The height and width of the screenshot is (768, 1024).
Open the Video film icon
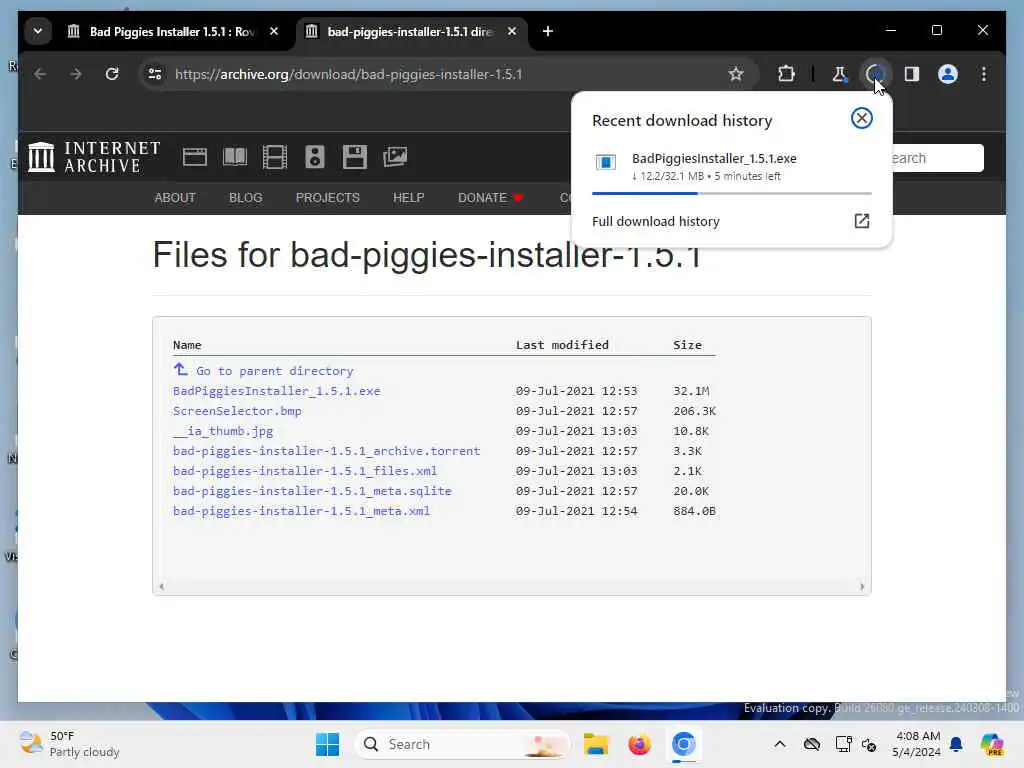pyautogui.click(x=274, y=157)
